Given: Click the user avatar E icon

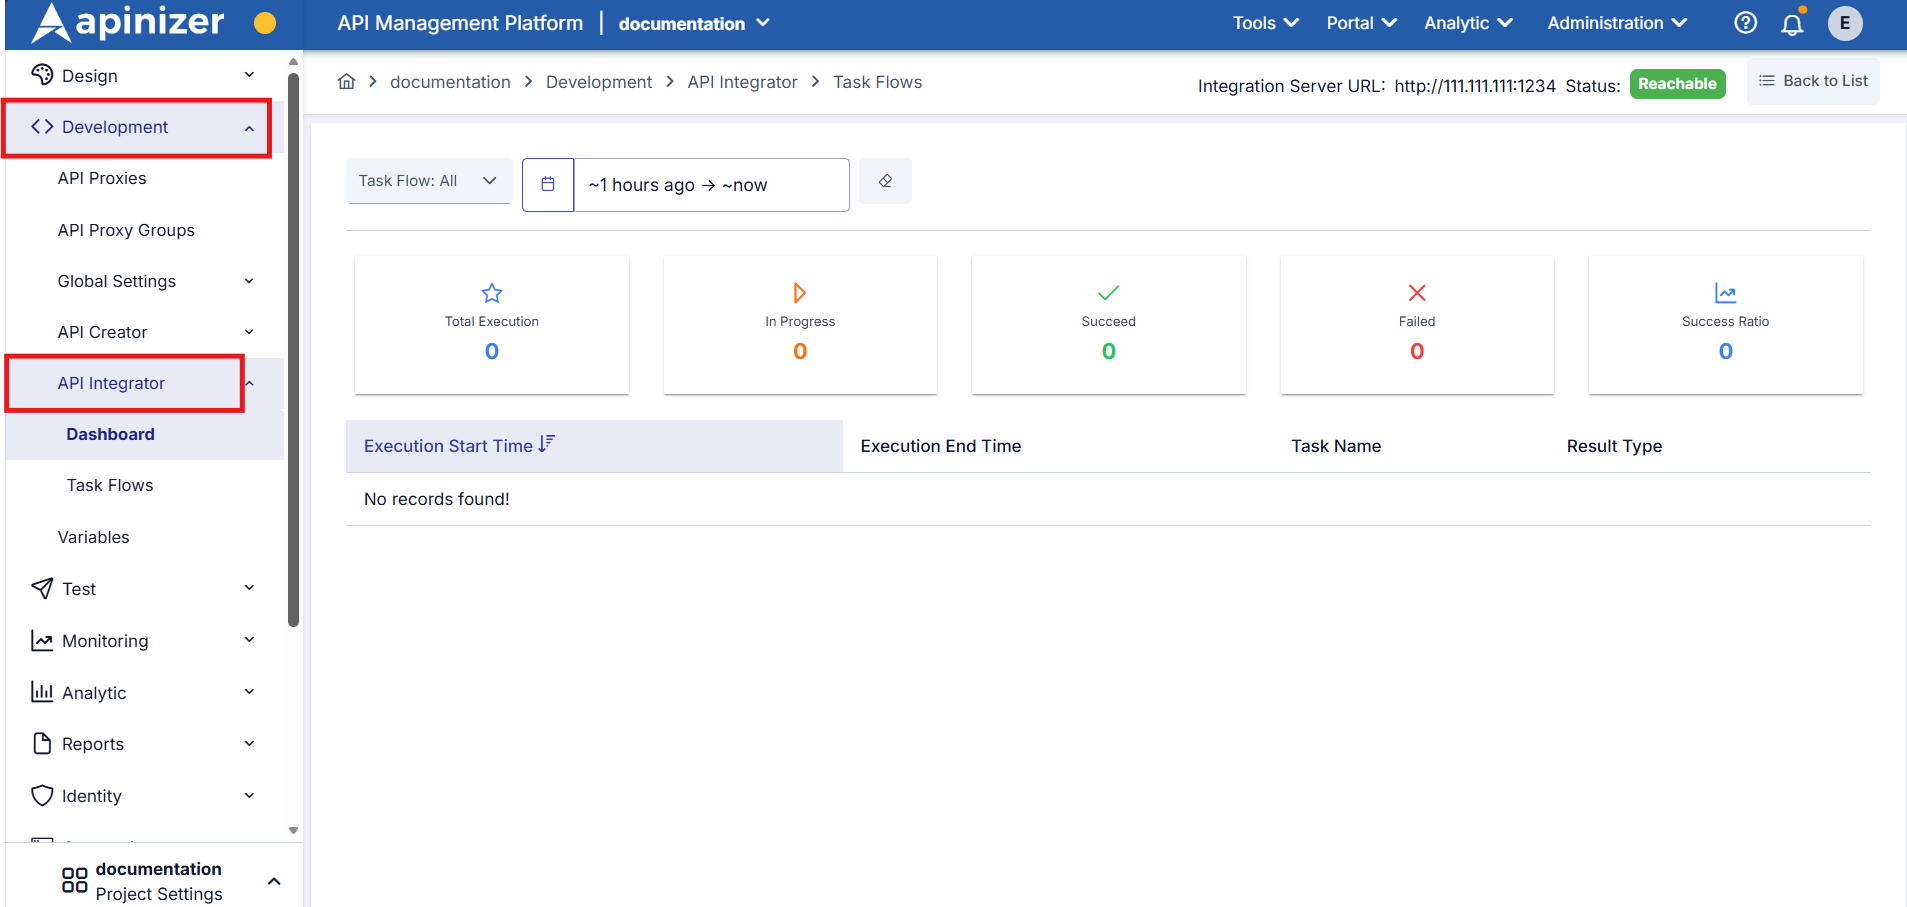Looking at the screenshot, I should coord(1844,23).
